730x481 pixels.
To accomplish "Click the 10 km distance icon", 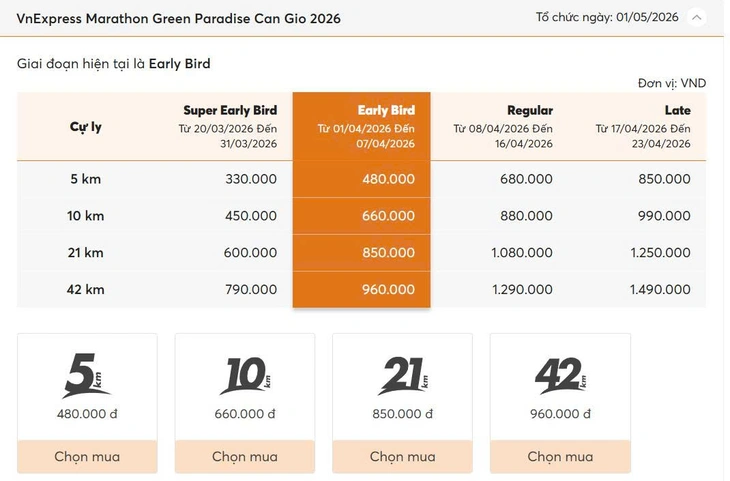I will pyautogui.click(x=244, y=376).
